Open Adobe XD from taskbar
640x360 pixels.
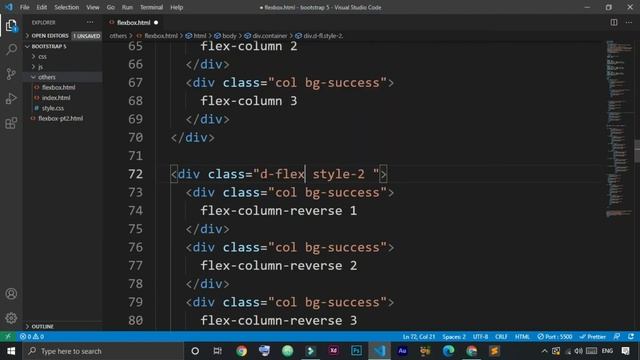tap(333, 351)
